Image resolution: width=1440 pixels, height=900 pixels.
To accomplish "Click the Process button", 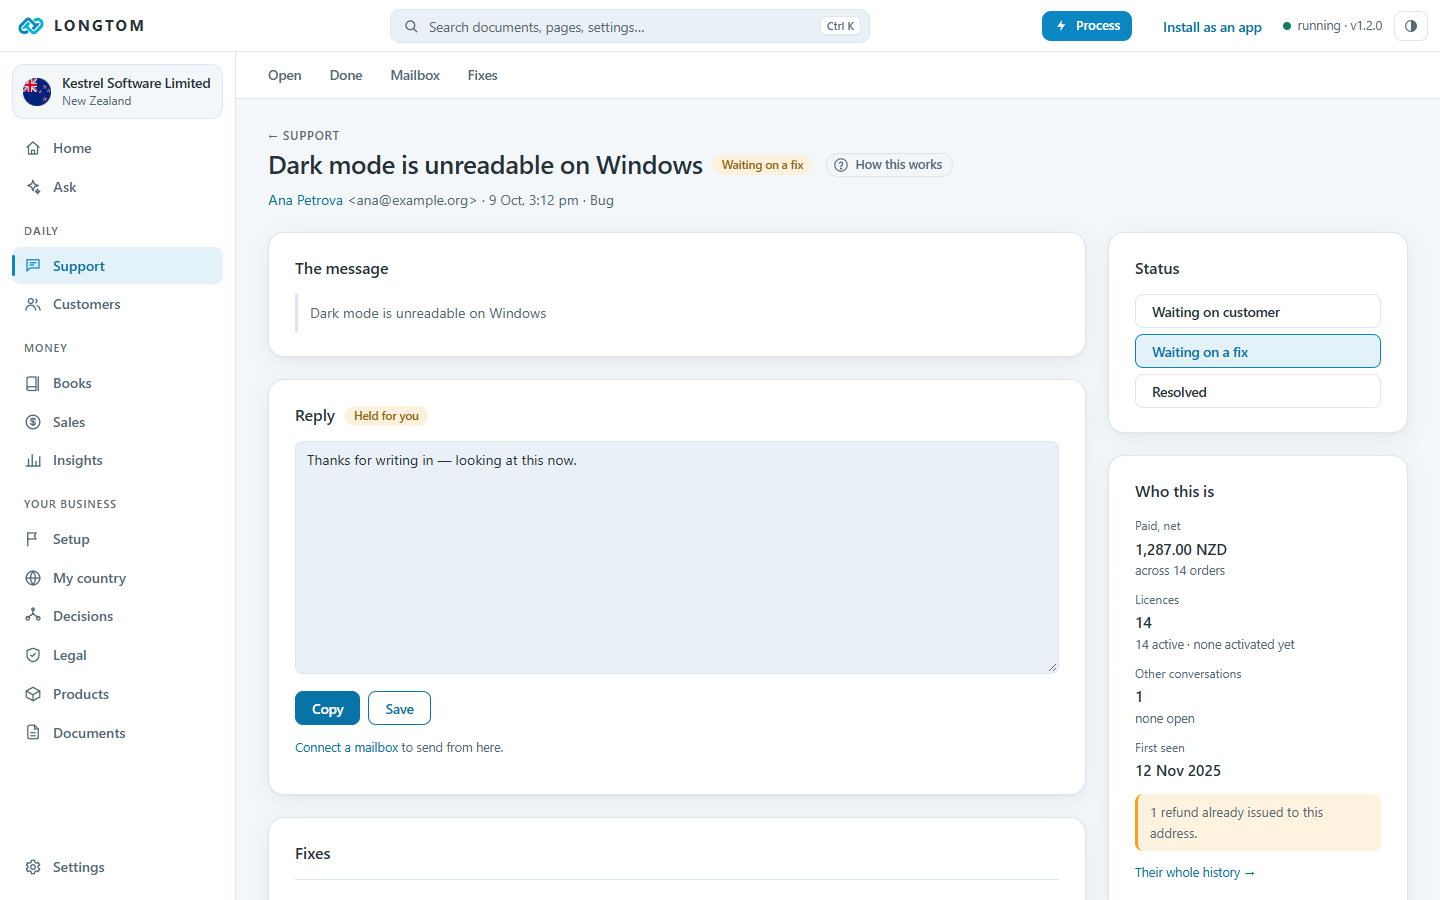I will tap(1087, 26).
